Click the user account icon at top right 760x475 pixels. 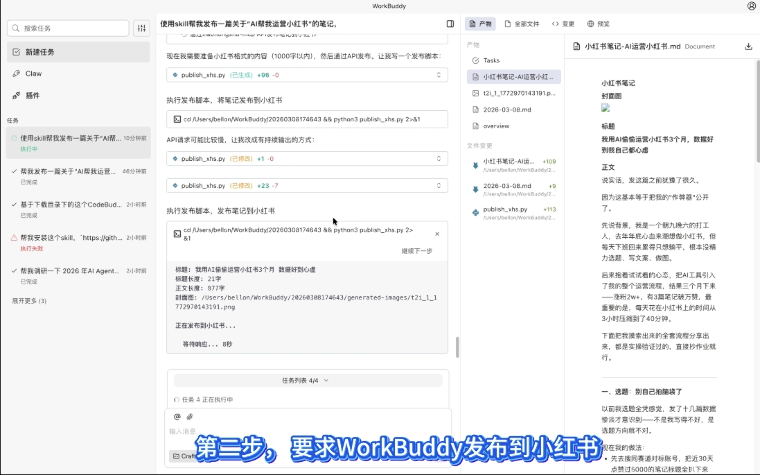point(752,6)
